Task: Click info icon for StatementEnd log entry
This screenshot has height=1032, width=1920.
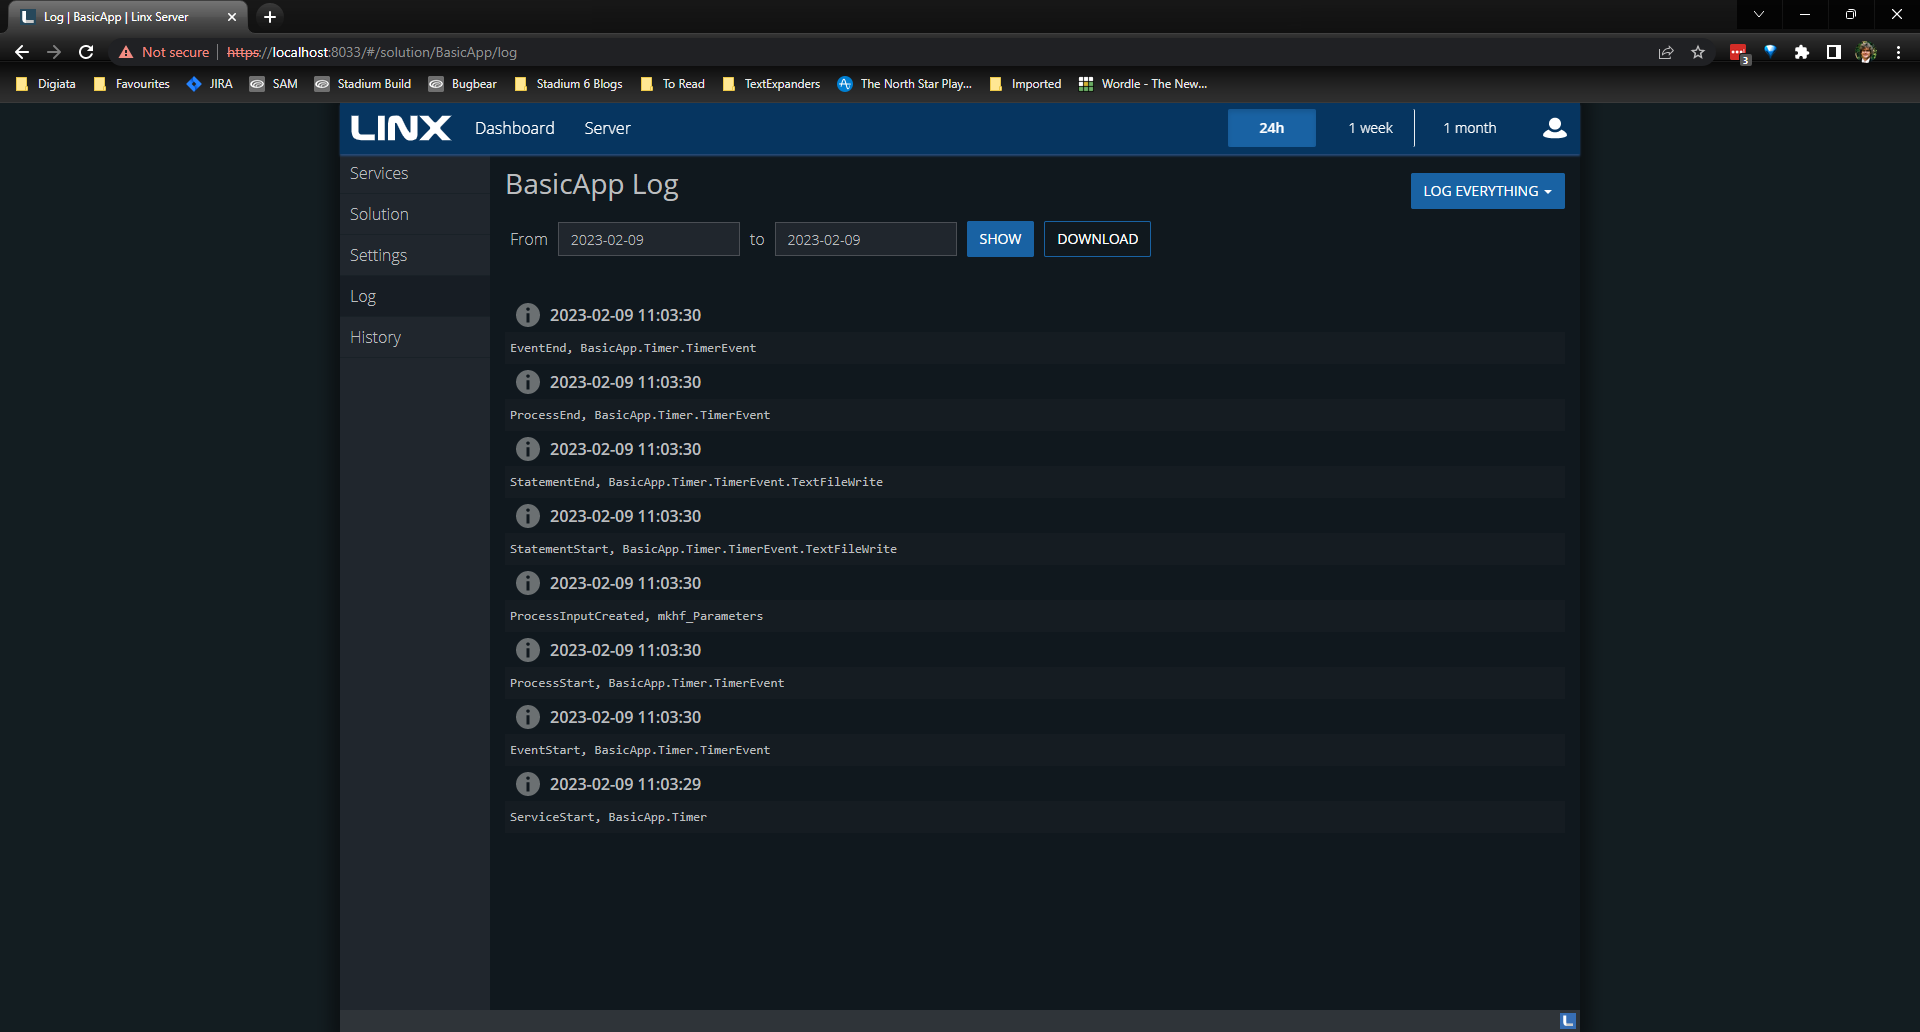Action: [528, 449]
